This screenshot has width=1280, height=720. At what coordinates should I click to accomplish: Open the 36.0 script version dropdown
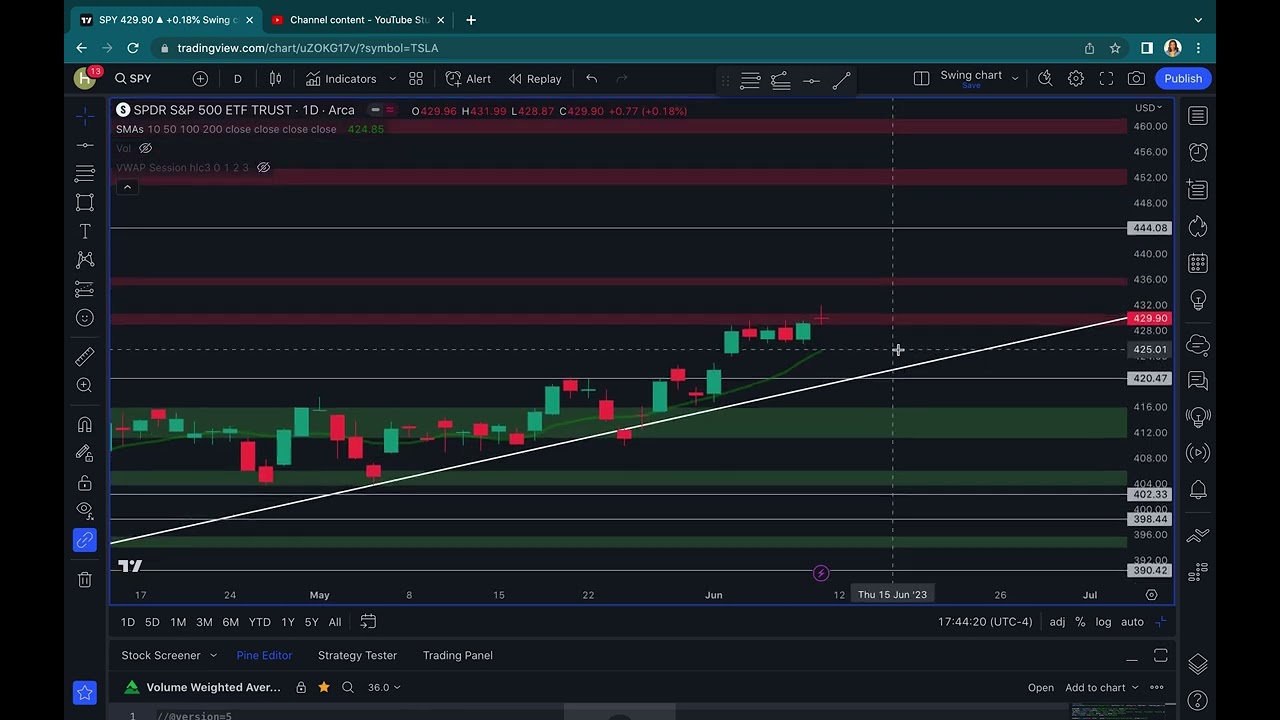pos(384,688)
